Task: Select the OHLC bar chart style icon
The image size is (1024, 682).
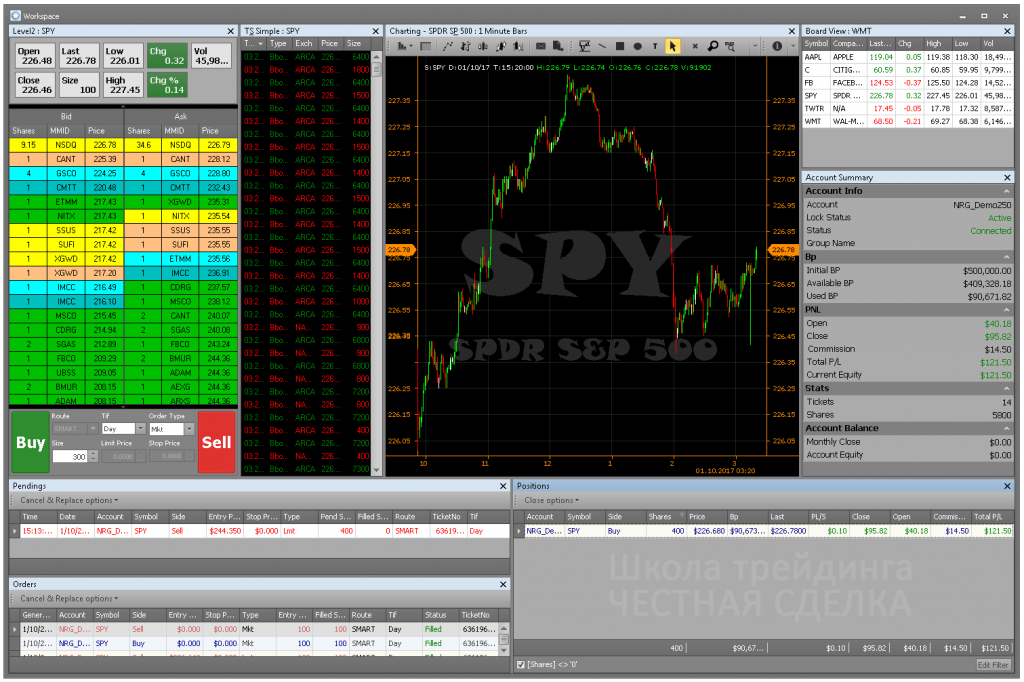Action: pos(466,46)
